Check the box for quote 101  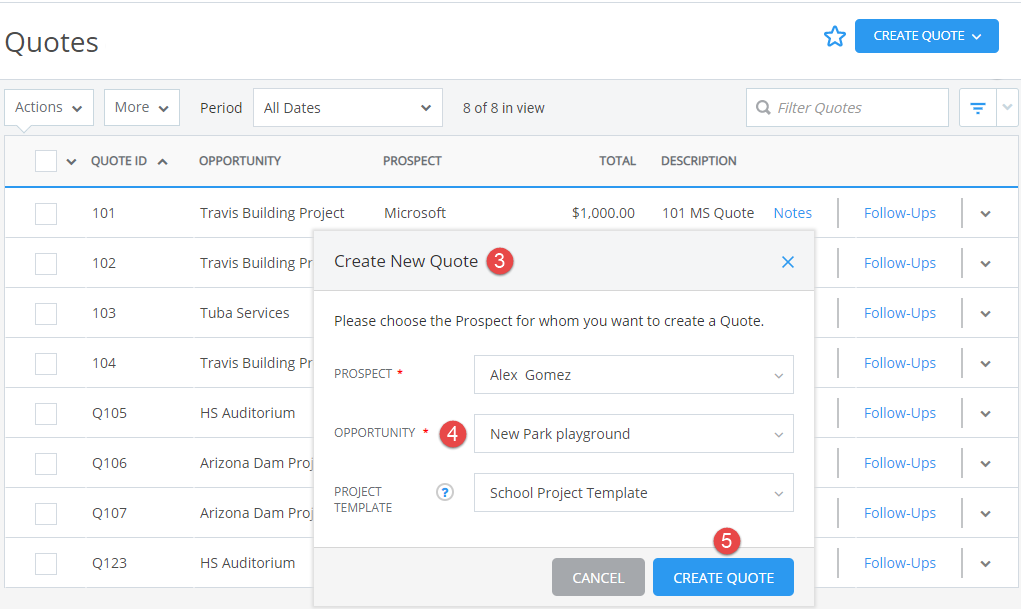(x=46, y=214)
